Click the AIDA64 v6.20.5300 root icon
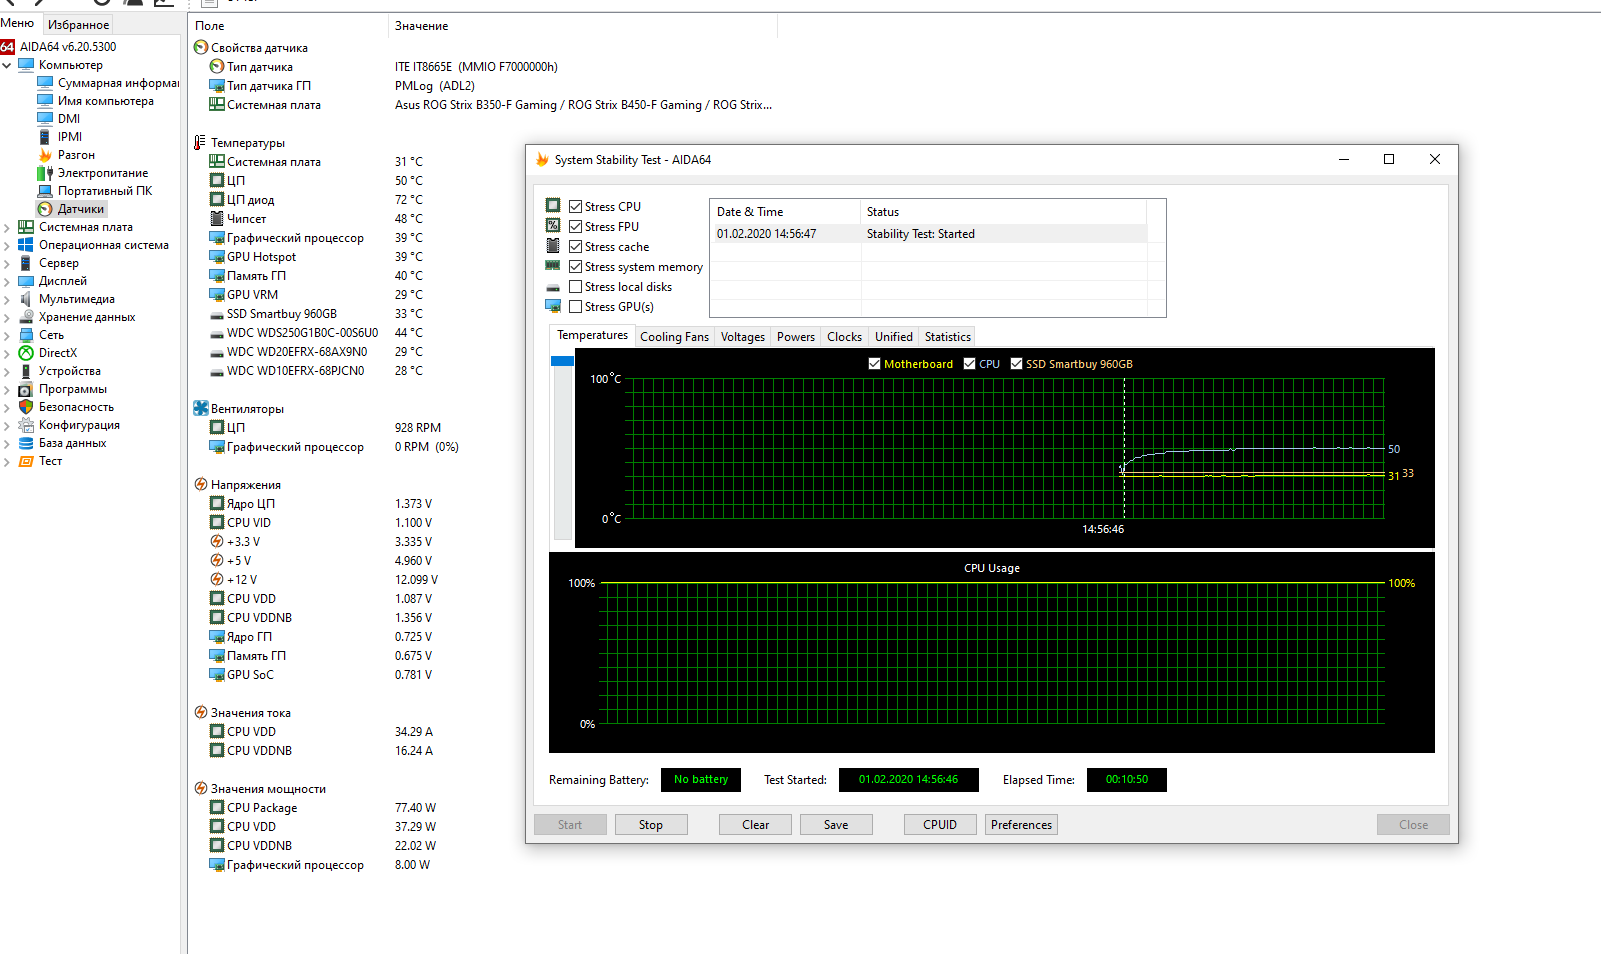1601x954 pixels. click(7, 47)
